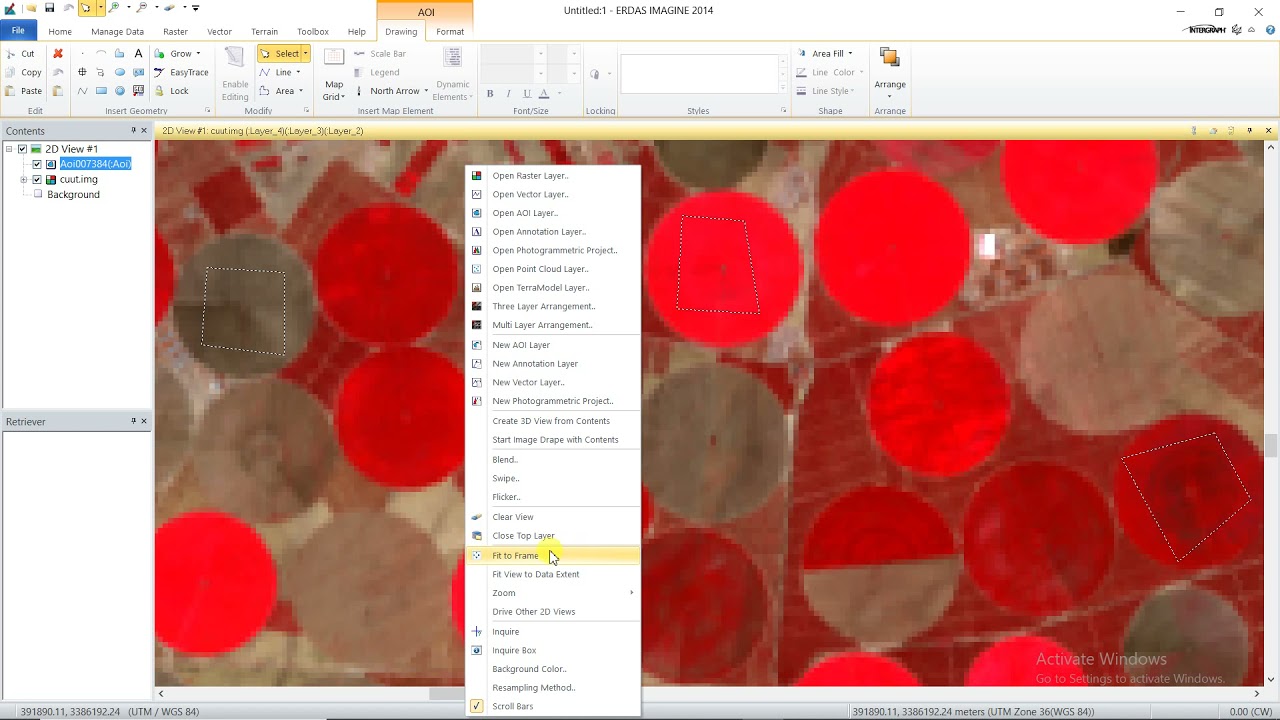
Task: Toggle visibility checkbox for Aoi007384 layer
Action: pos(37,164)
